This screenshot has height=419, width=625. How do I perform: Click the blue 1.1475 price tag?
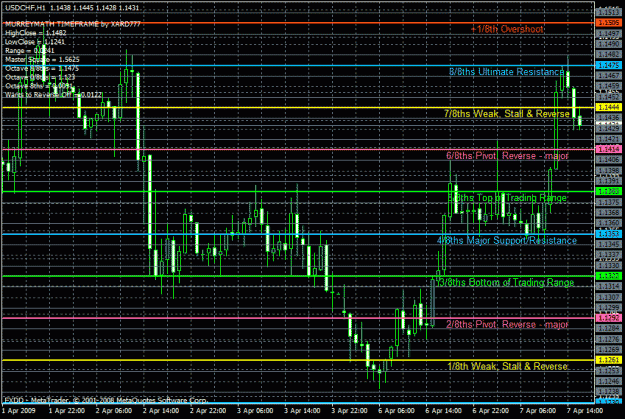tap(609, 65)
